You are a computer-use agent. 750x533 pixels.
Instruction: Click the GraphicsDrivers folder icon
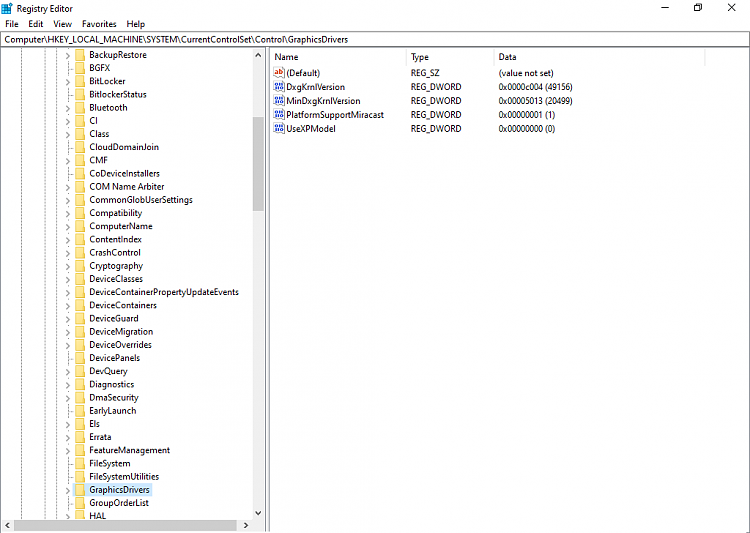coord(80,490)
